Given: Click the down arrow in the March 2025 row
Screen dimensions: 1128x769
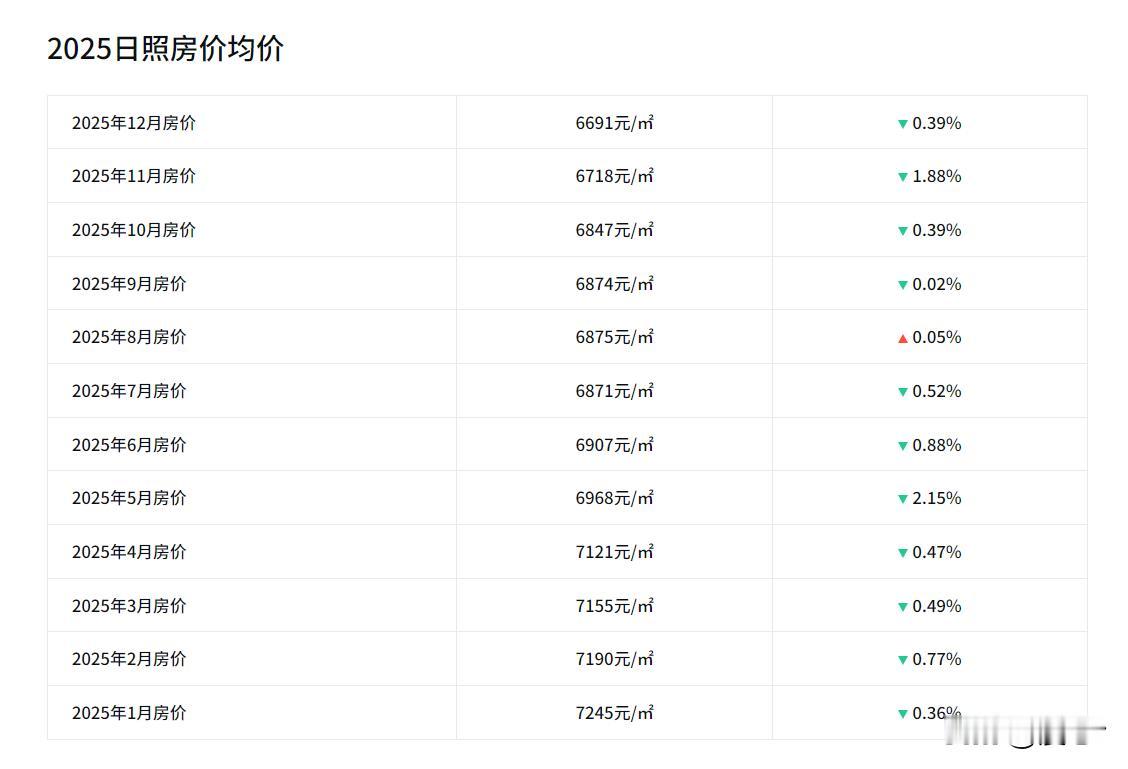Looking at the screenshot, I should tap(902, 607).
